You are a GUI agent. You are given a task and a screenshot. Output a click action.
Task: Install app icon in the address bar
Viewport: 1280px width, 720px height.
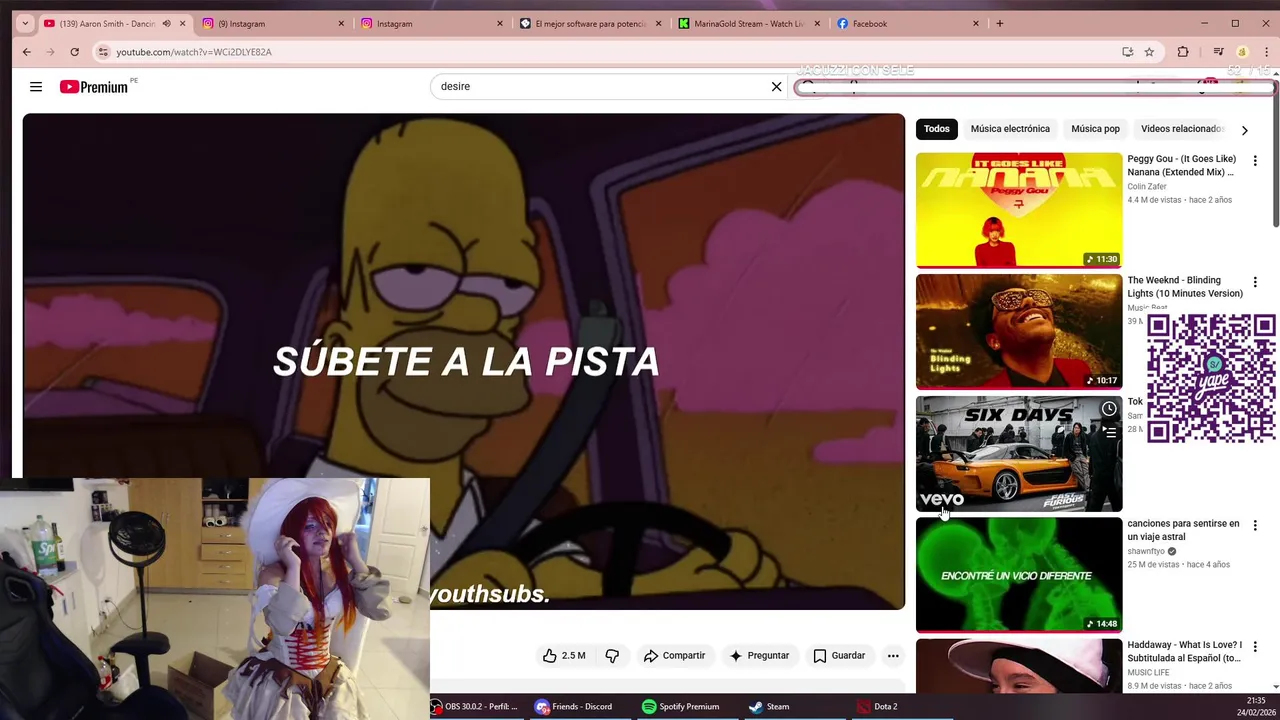pos(1127,52)
